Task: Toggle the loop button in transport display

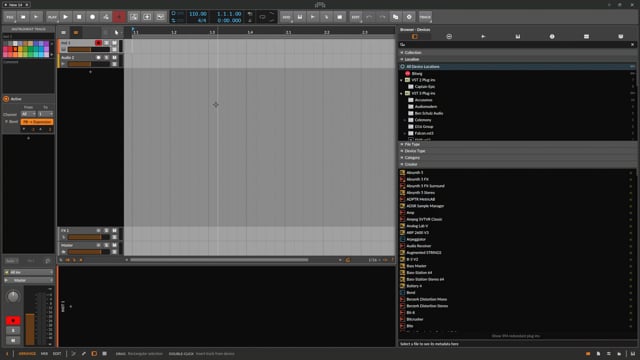Action: point(262,17)
